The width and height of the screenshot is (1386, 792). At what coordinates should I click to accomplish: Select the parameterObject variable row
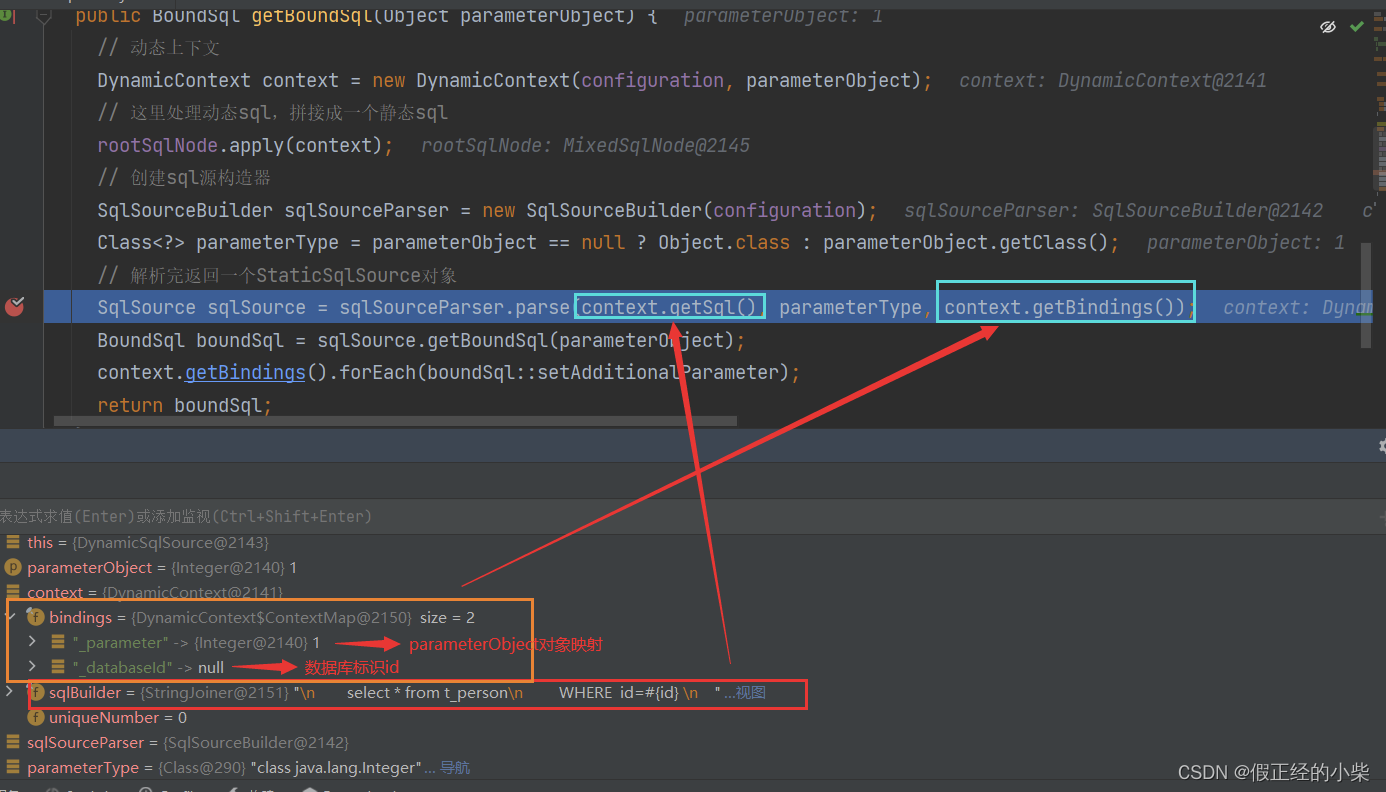click(x=693, y=567)
